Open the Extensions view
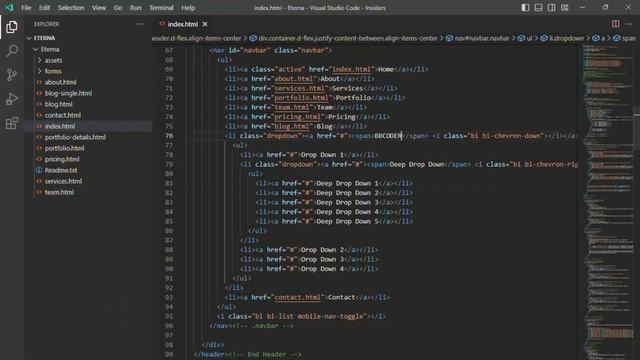The image size is (640, 360). coord(11,123)
